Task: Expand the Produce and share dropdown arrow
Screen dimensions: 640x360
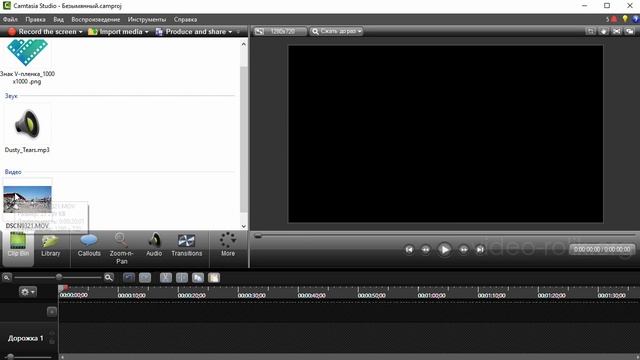Action: coord(230,32)
